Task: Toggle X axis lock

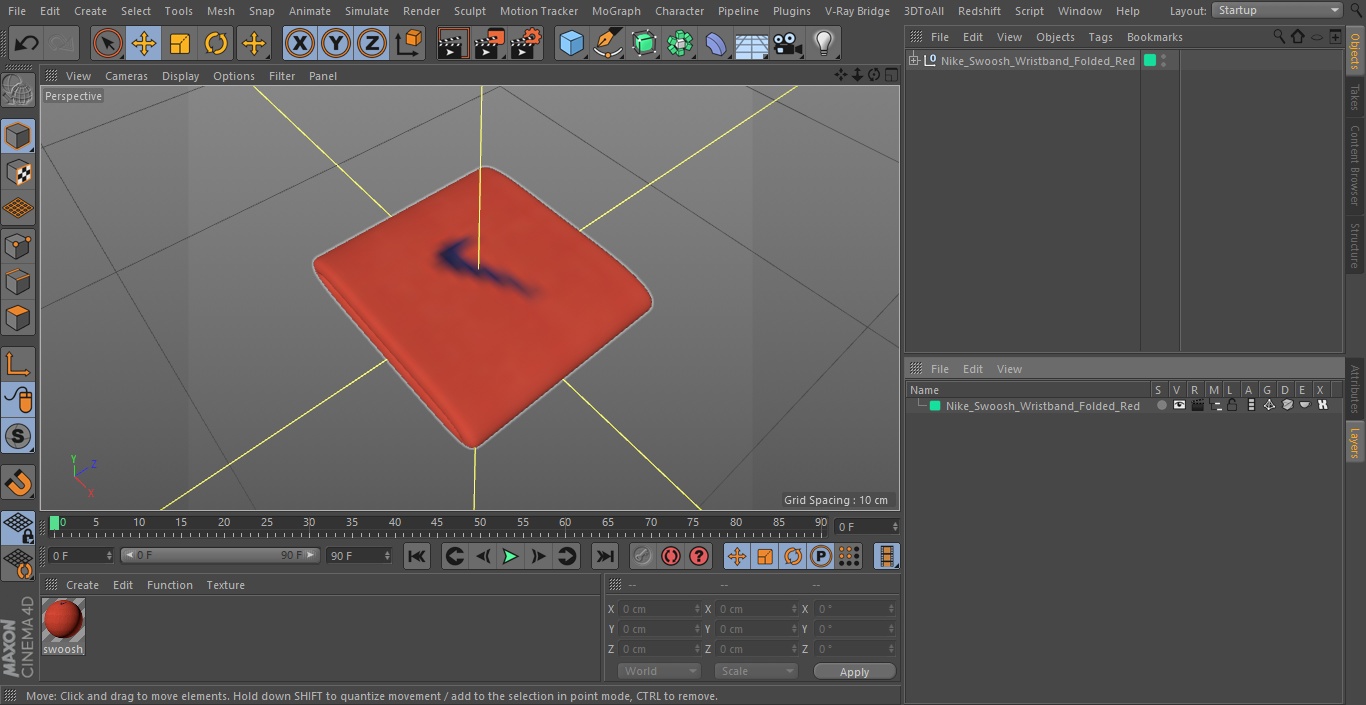Action: [x=300, y=44]
